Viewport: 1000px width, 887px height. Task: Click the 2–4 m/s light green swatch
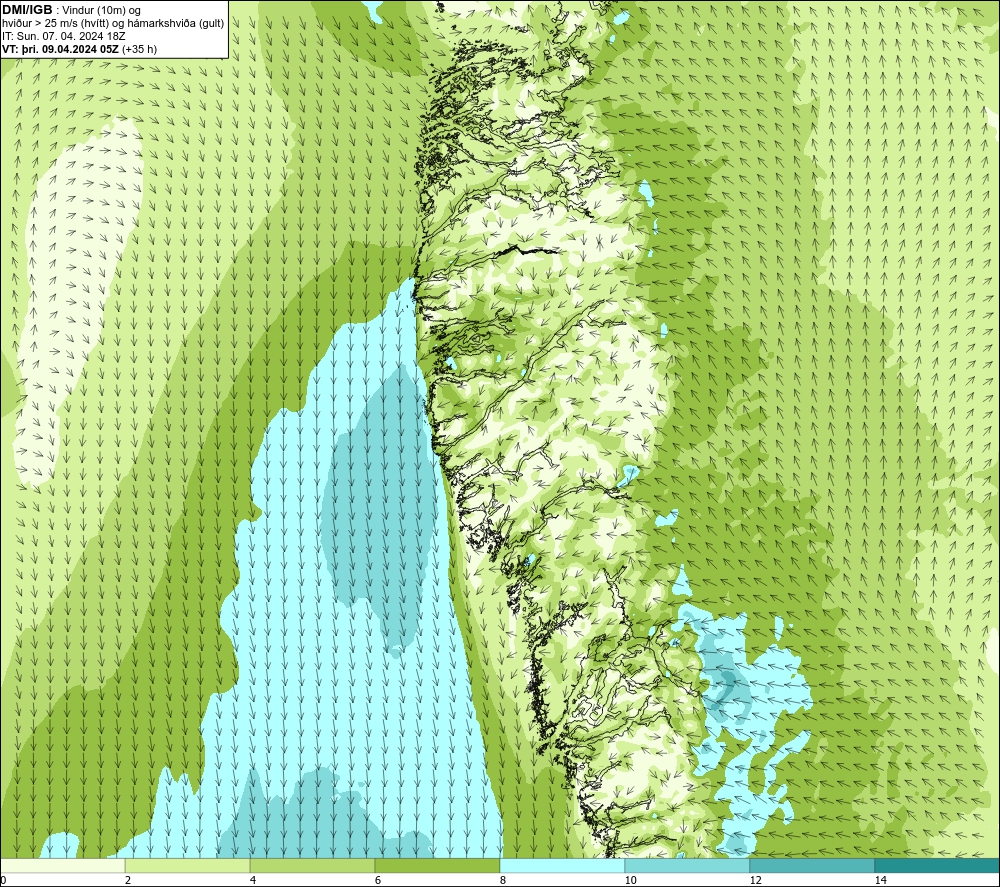[x=188, y=865]
